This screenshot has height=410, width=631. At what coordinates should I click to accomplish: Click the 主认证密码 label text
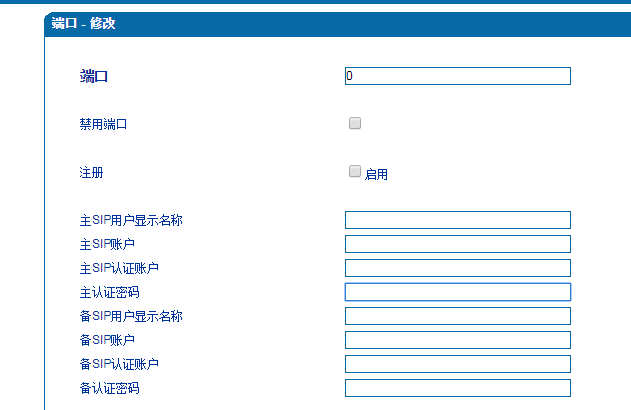pyautogui.click(x=109, y=292)
